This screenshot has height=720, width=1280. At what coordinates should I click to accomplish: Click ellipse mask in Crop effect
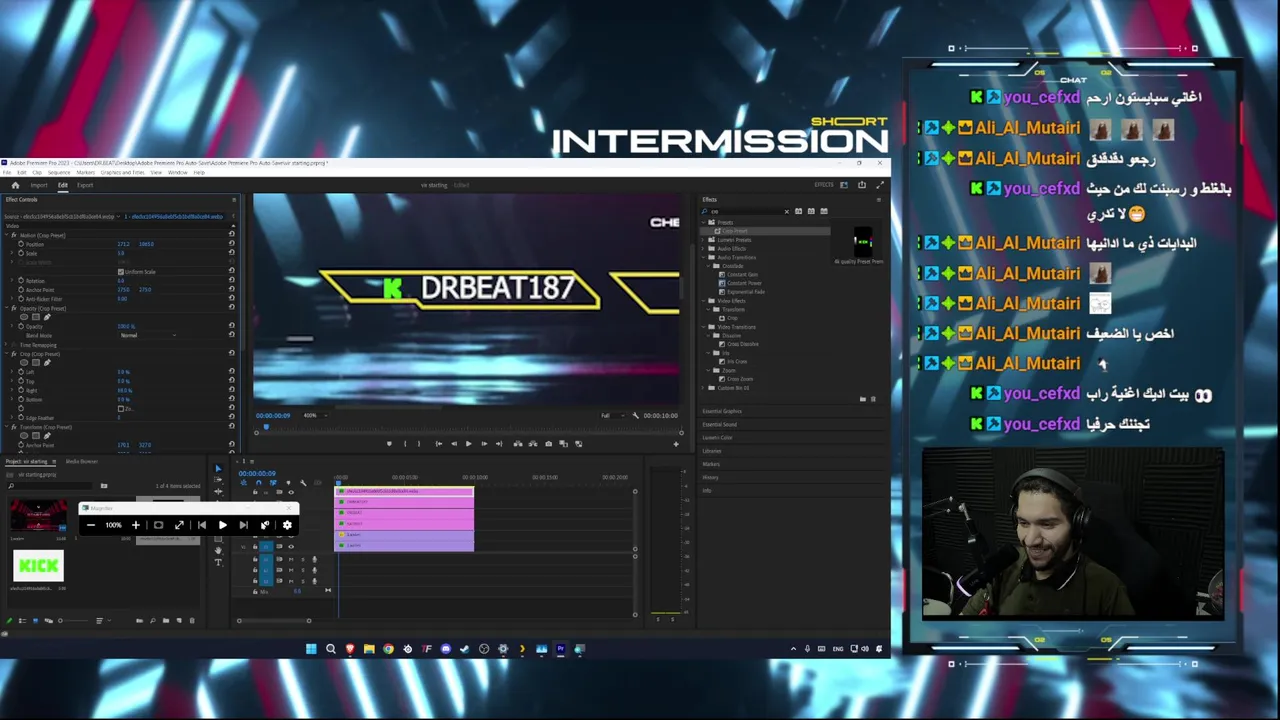pos(24,363)
